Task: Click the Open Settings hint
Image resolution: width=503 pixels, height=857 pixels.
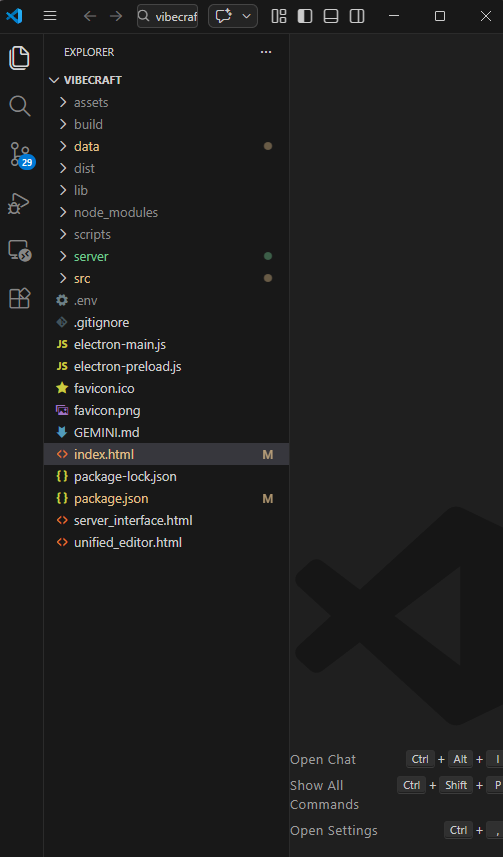Action: point(334,830)
